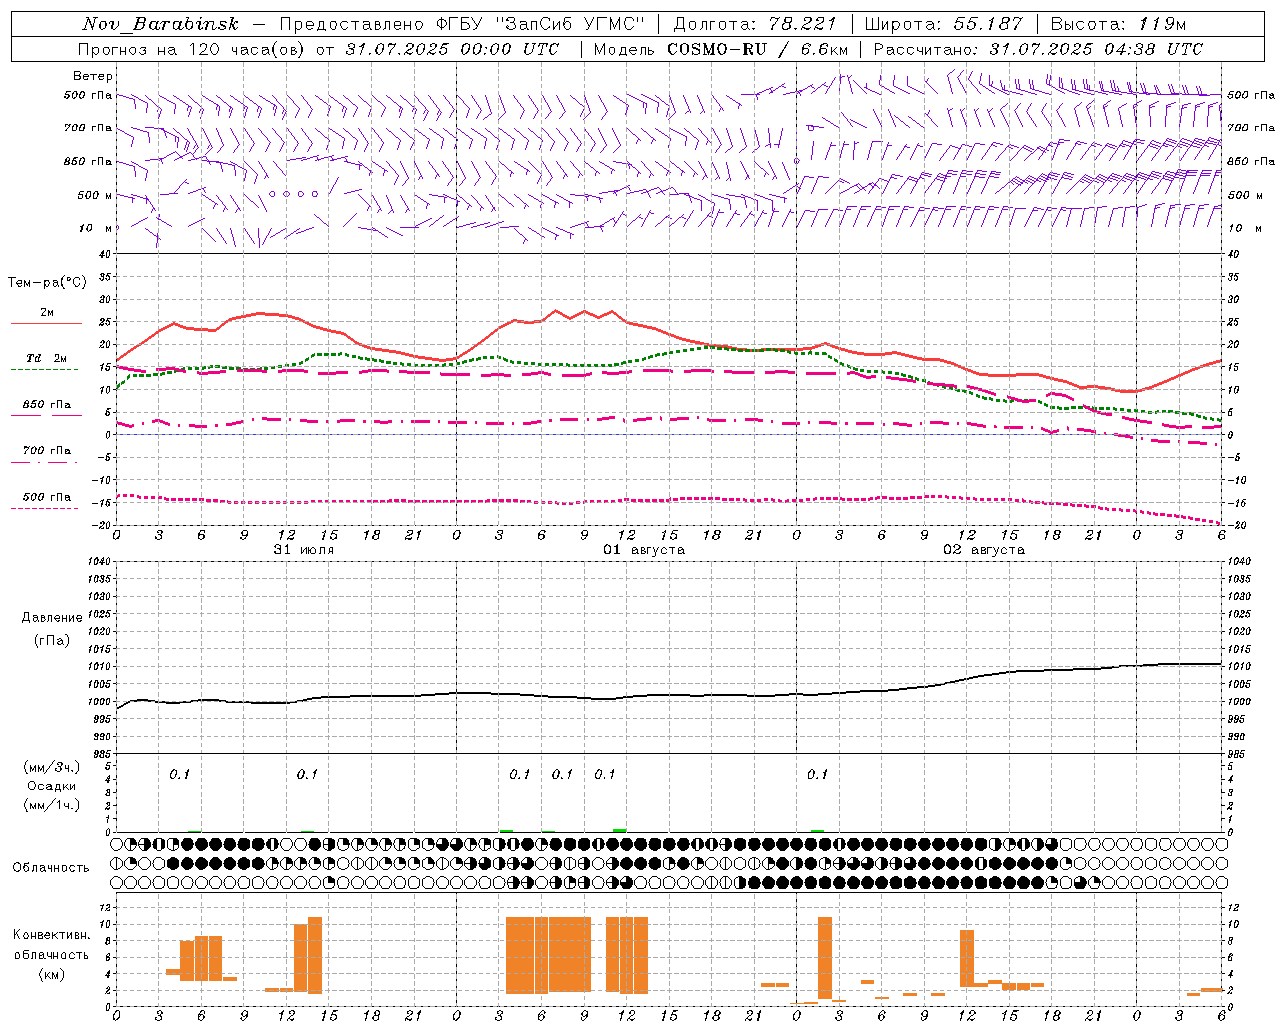Click the provider text ФГБУ "ЗапСиб УГМС"

coord(542,24)
